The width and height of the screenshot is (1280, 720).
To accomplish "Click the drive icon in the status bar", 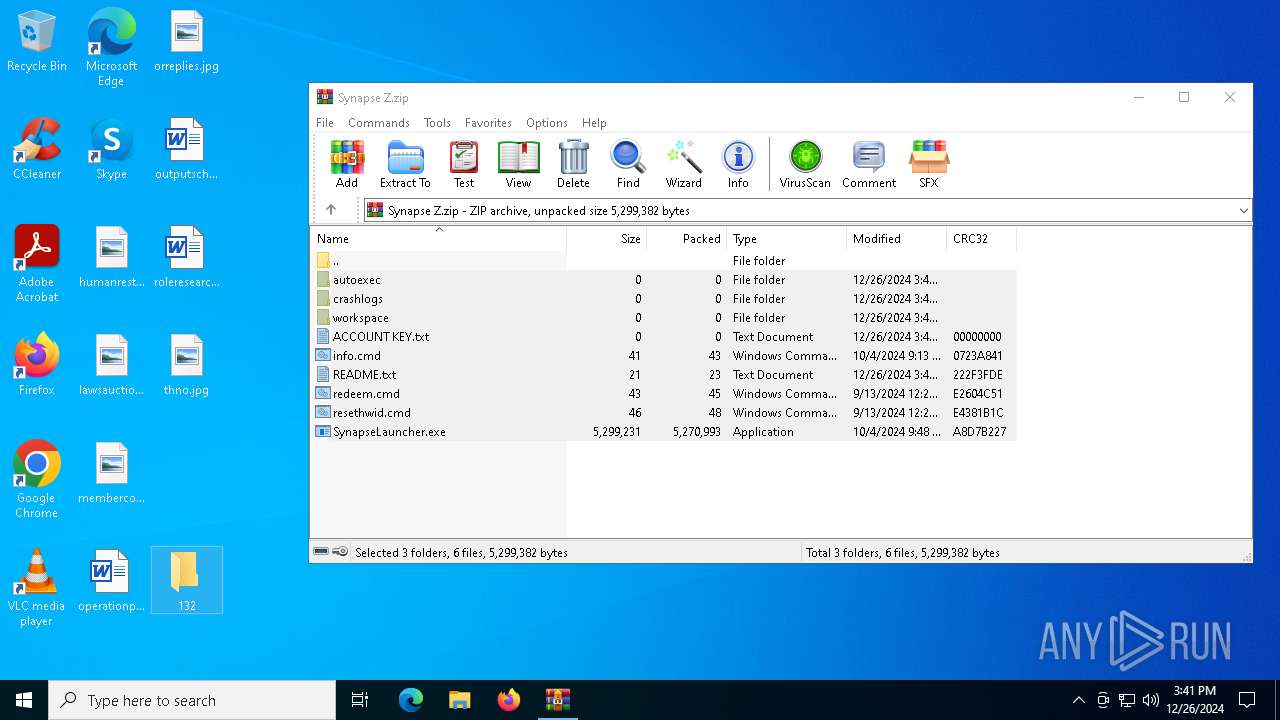I will (x=321, y=552).
